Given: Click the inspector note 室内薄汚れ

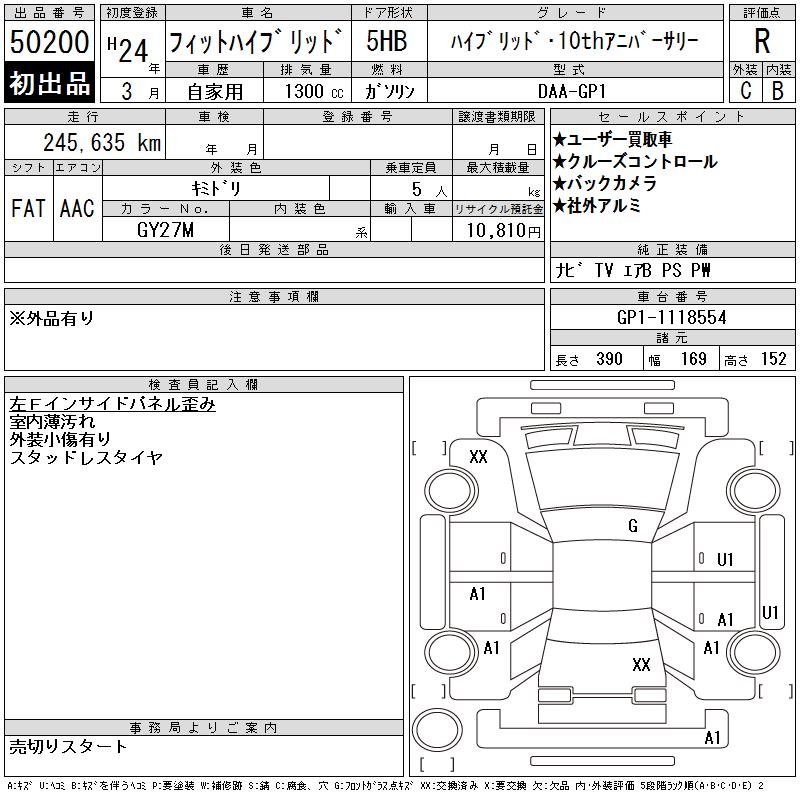Looking at the screenshot, I should click(x=53, y=422).
